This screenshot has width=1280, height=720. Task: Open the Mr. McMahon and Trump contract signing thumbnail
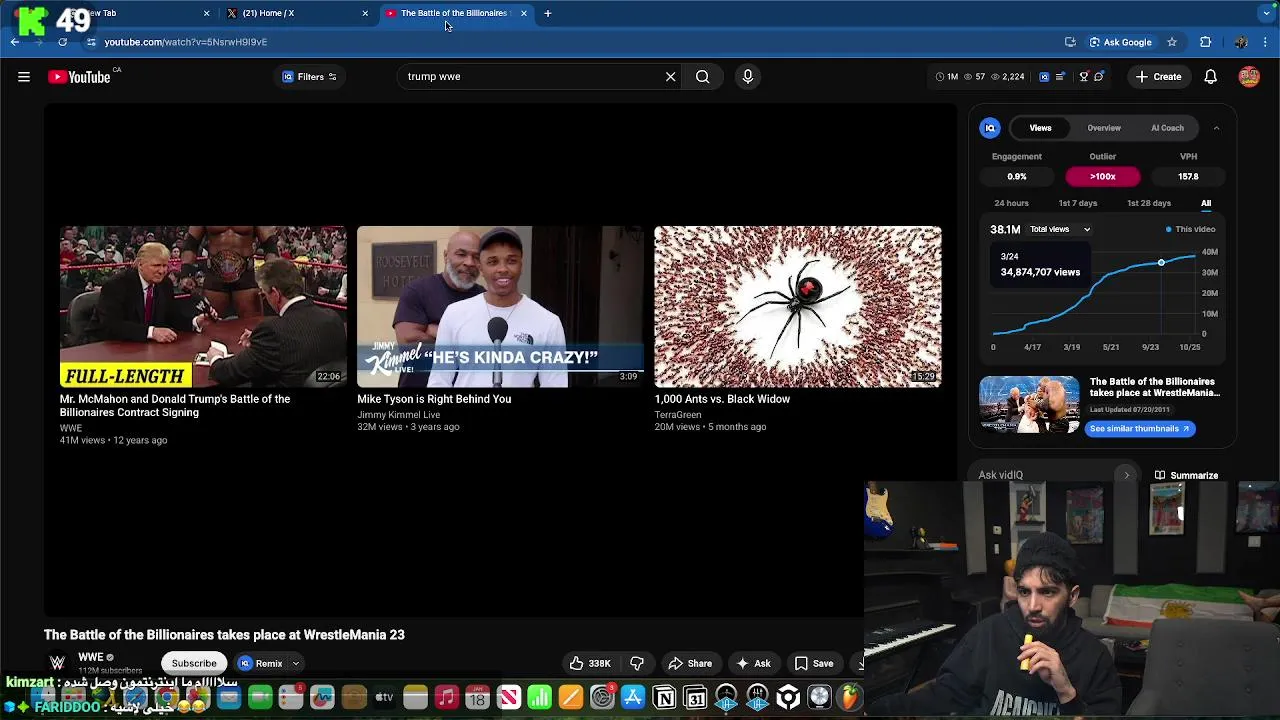[x=203, y=306]
